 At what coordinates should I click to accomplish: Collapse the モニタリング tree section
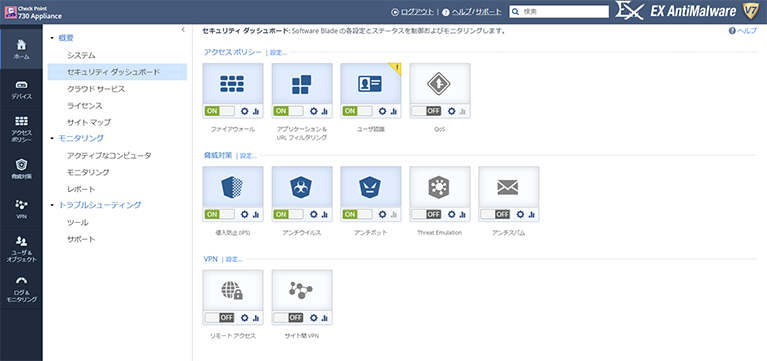(52, 138)
